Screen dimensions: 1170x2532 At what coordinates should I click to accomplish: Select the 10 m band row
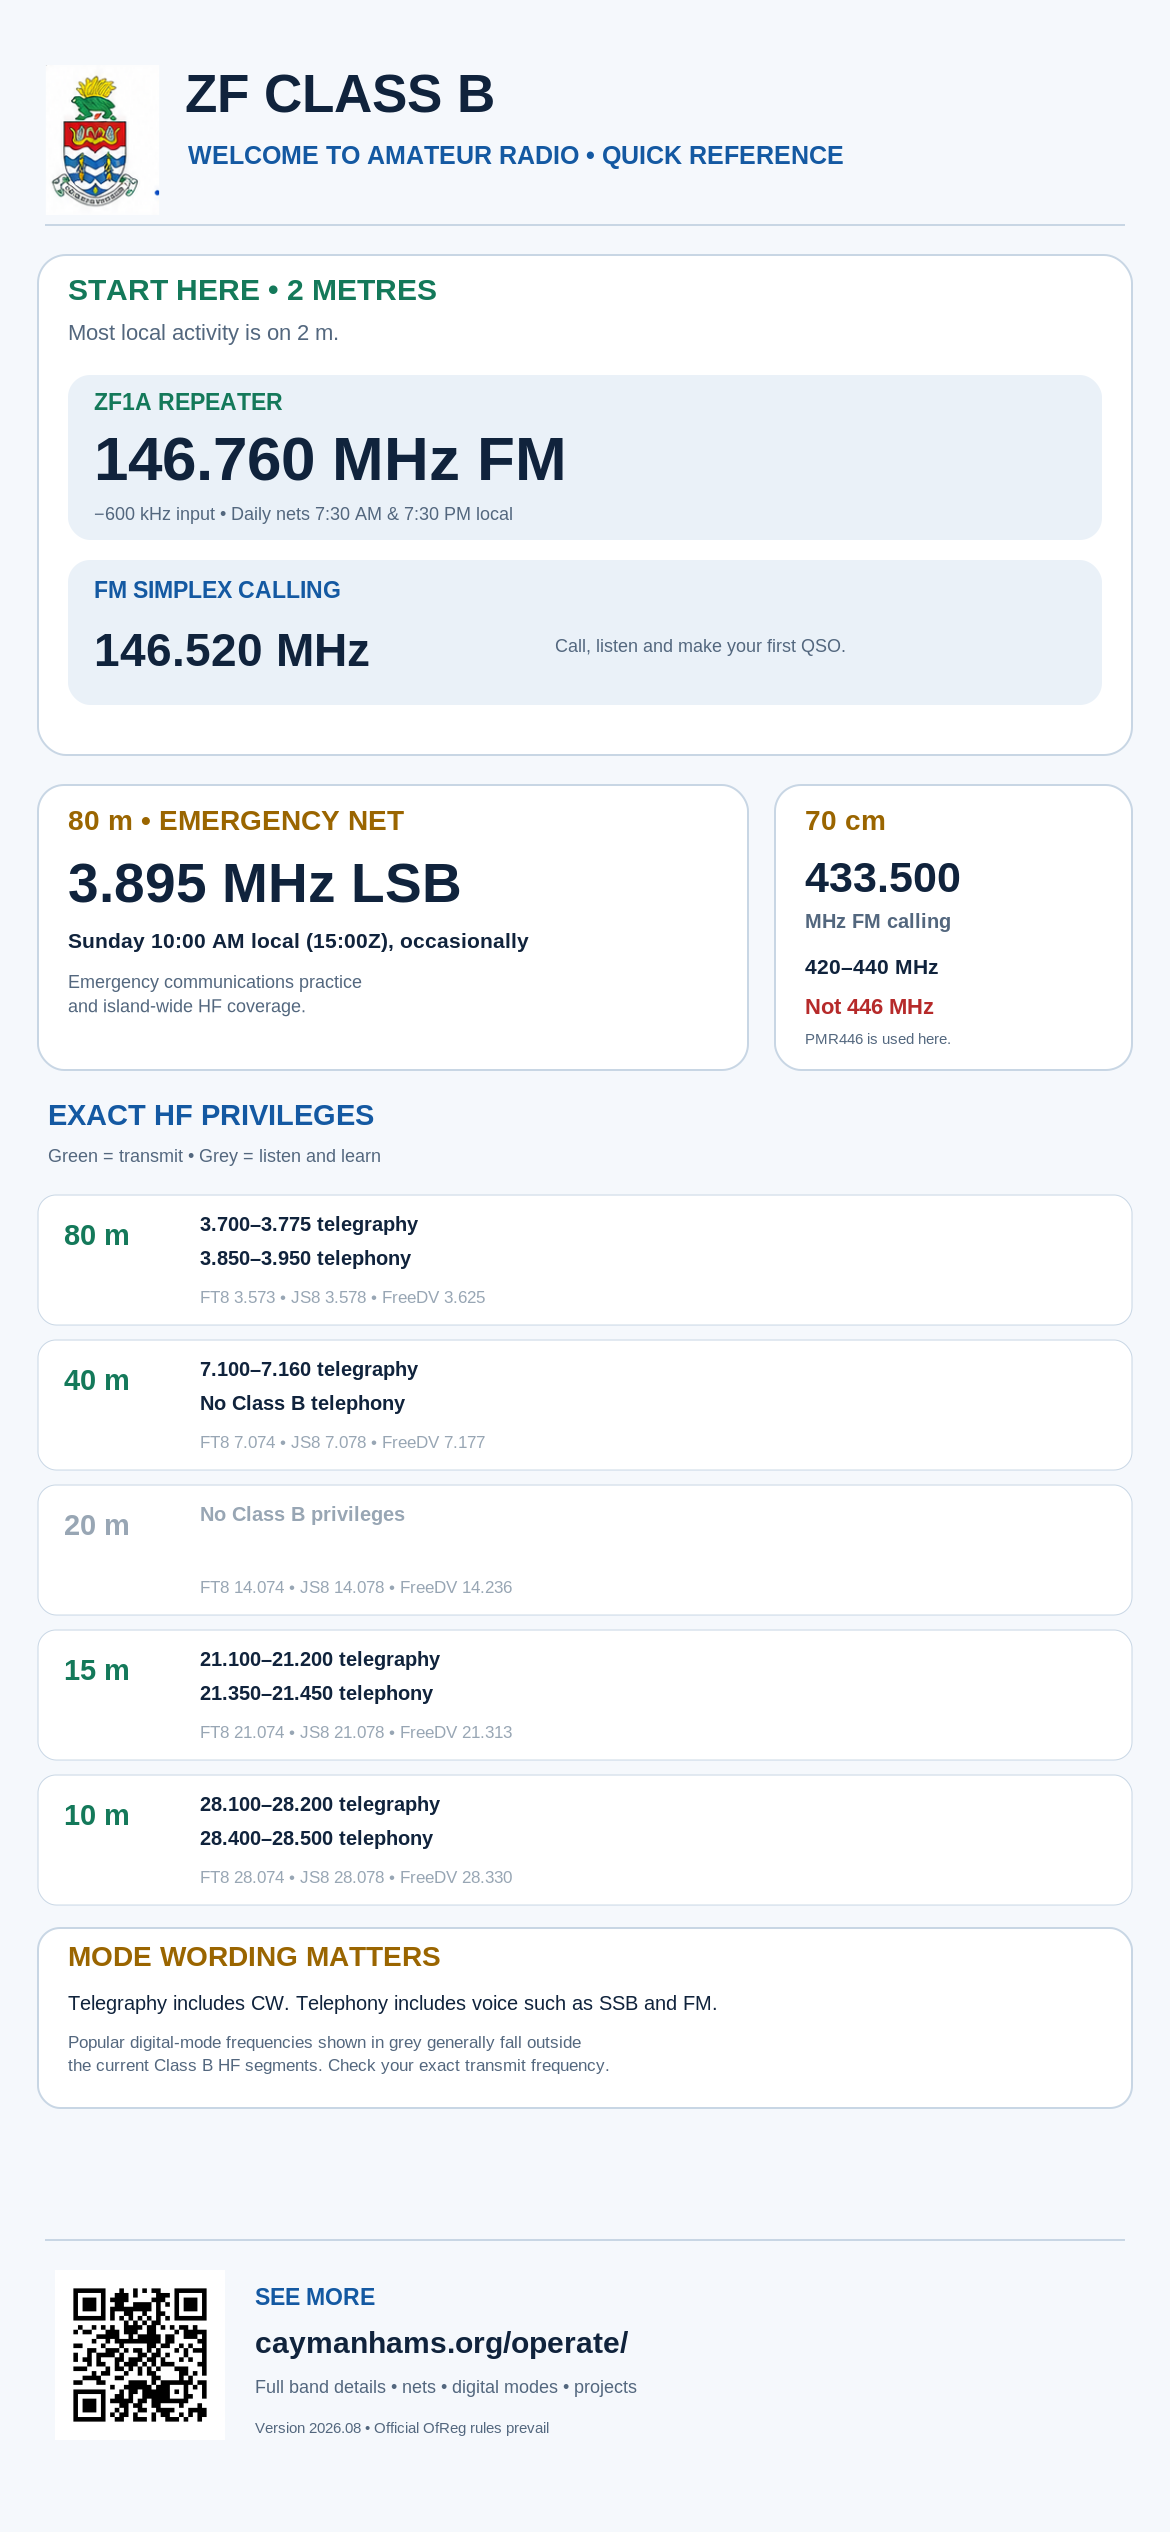585,1840
